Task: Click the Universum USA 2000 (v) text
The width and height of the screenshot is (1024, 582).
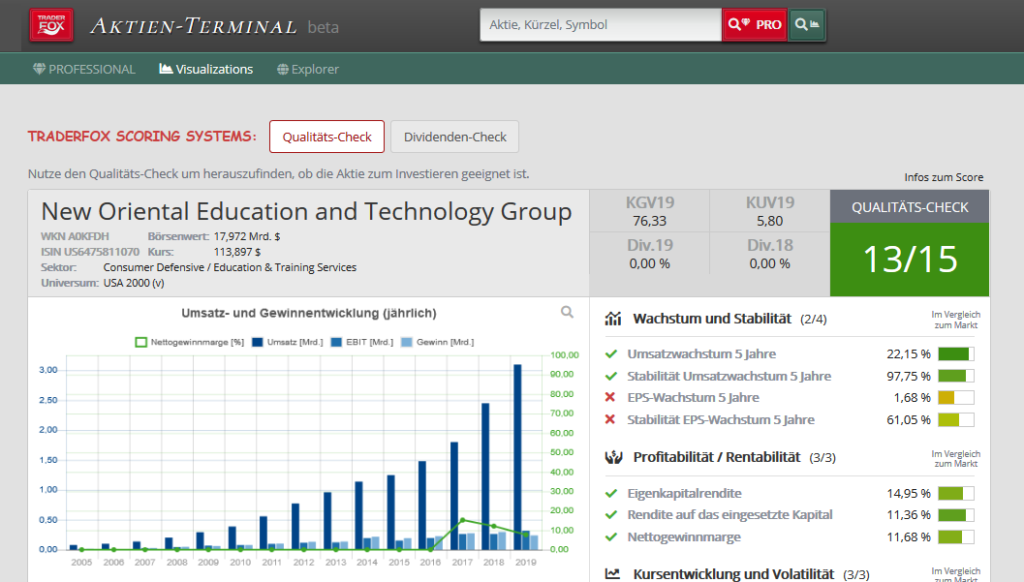Action: click(134, 283)
